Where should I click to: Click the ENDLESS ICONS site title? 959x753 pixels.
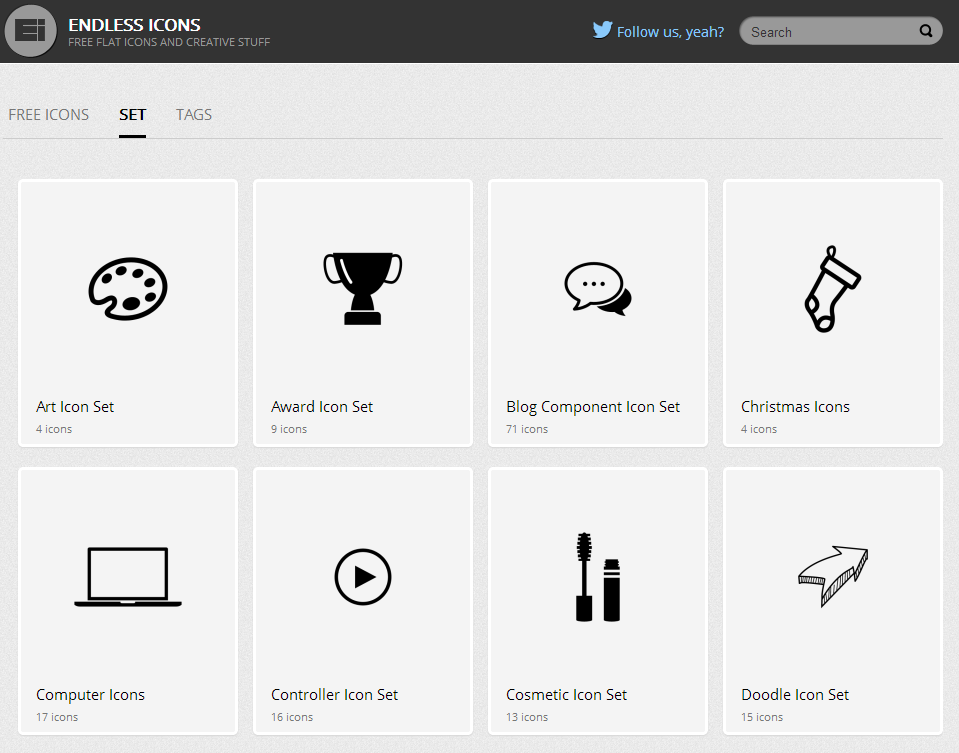pos(134,25)
